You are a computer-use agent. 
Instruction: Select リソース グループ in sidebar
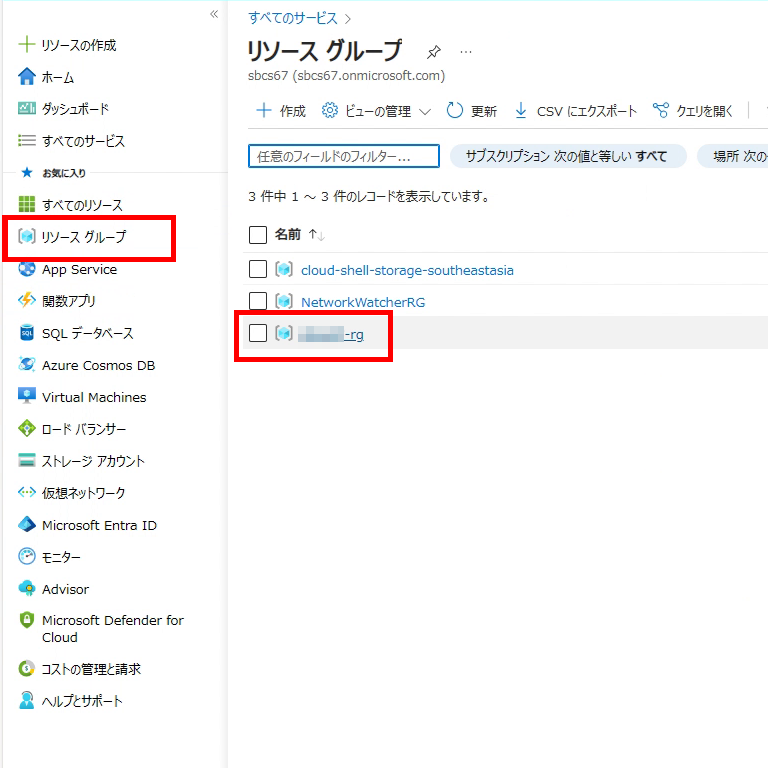click(84, 237)
